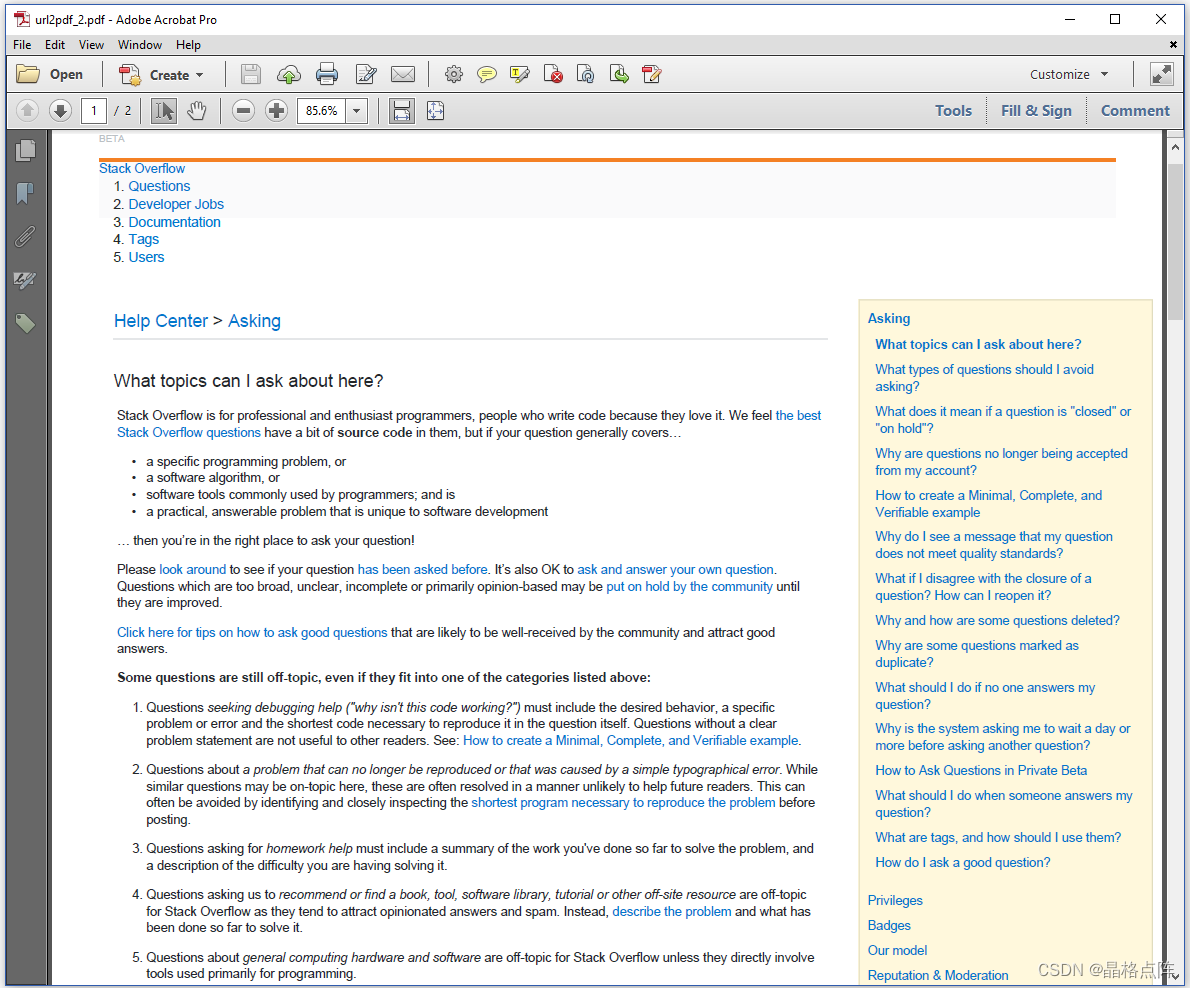This screenshot has width=1190, height=988.
Task: Click the Users navigation link
Action: (x=146, y=257)
